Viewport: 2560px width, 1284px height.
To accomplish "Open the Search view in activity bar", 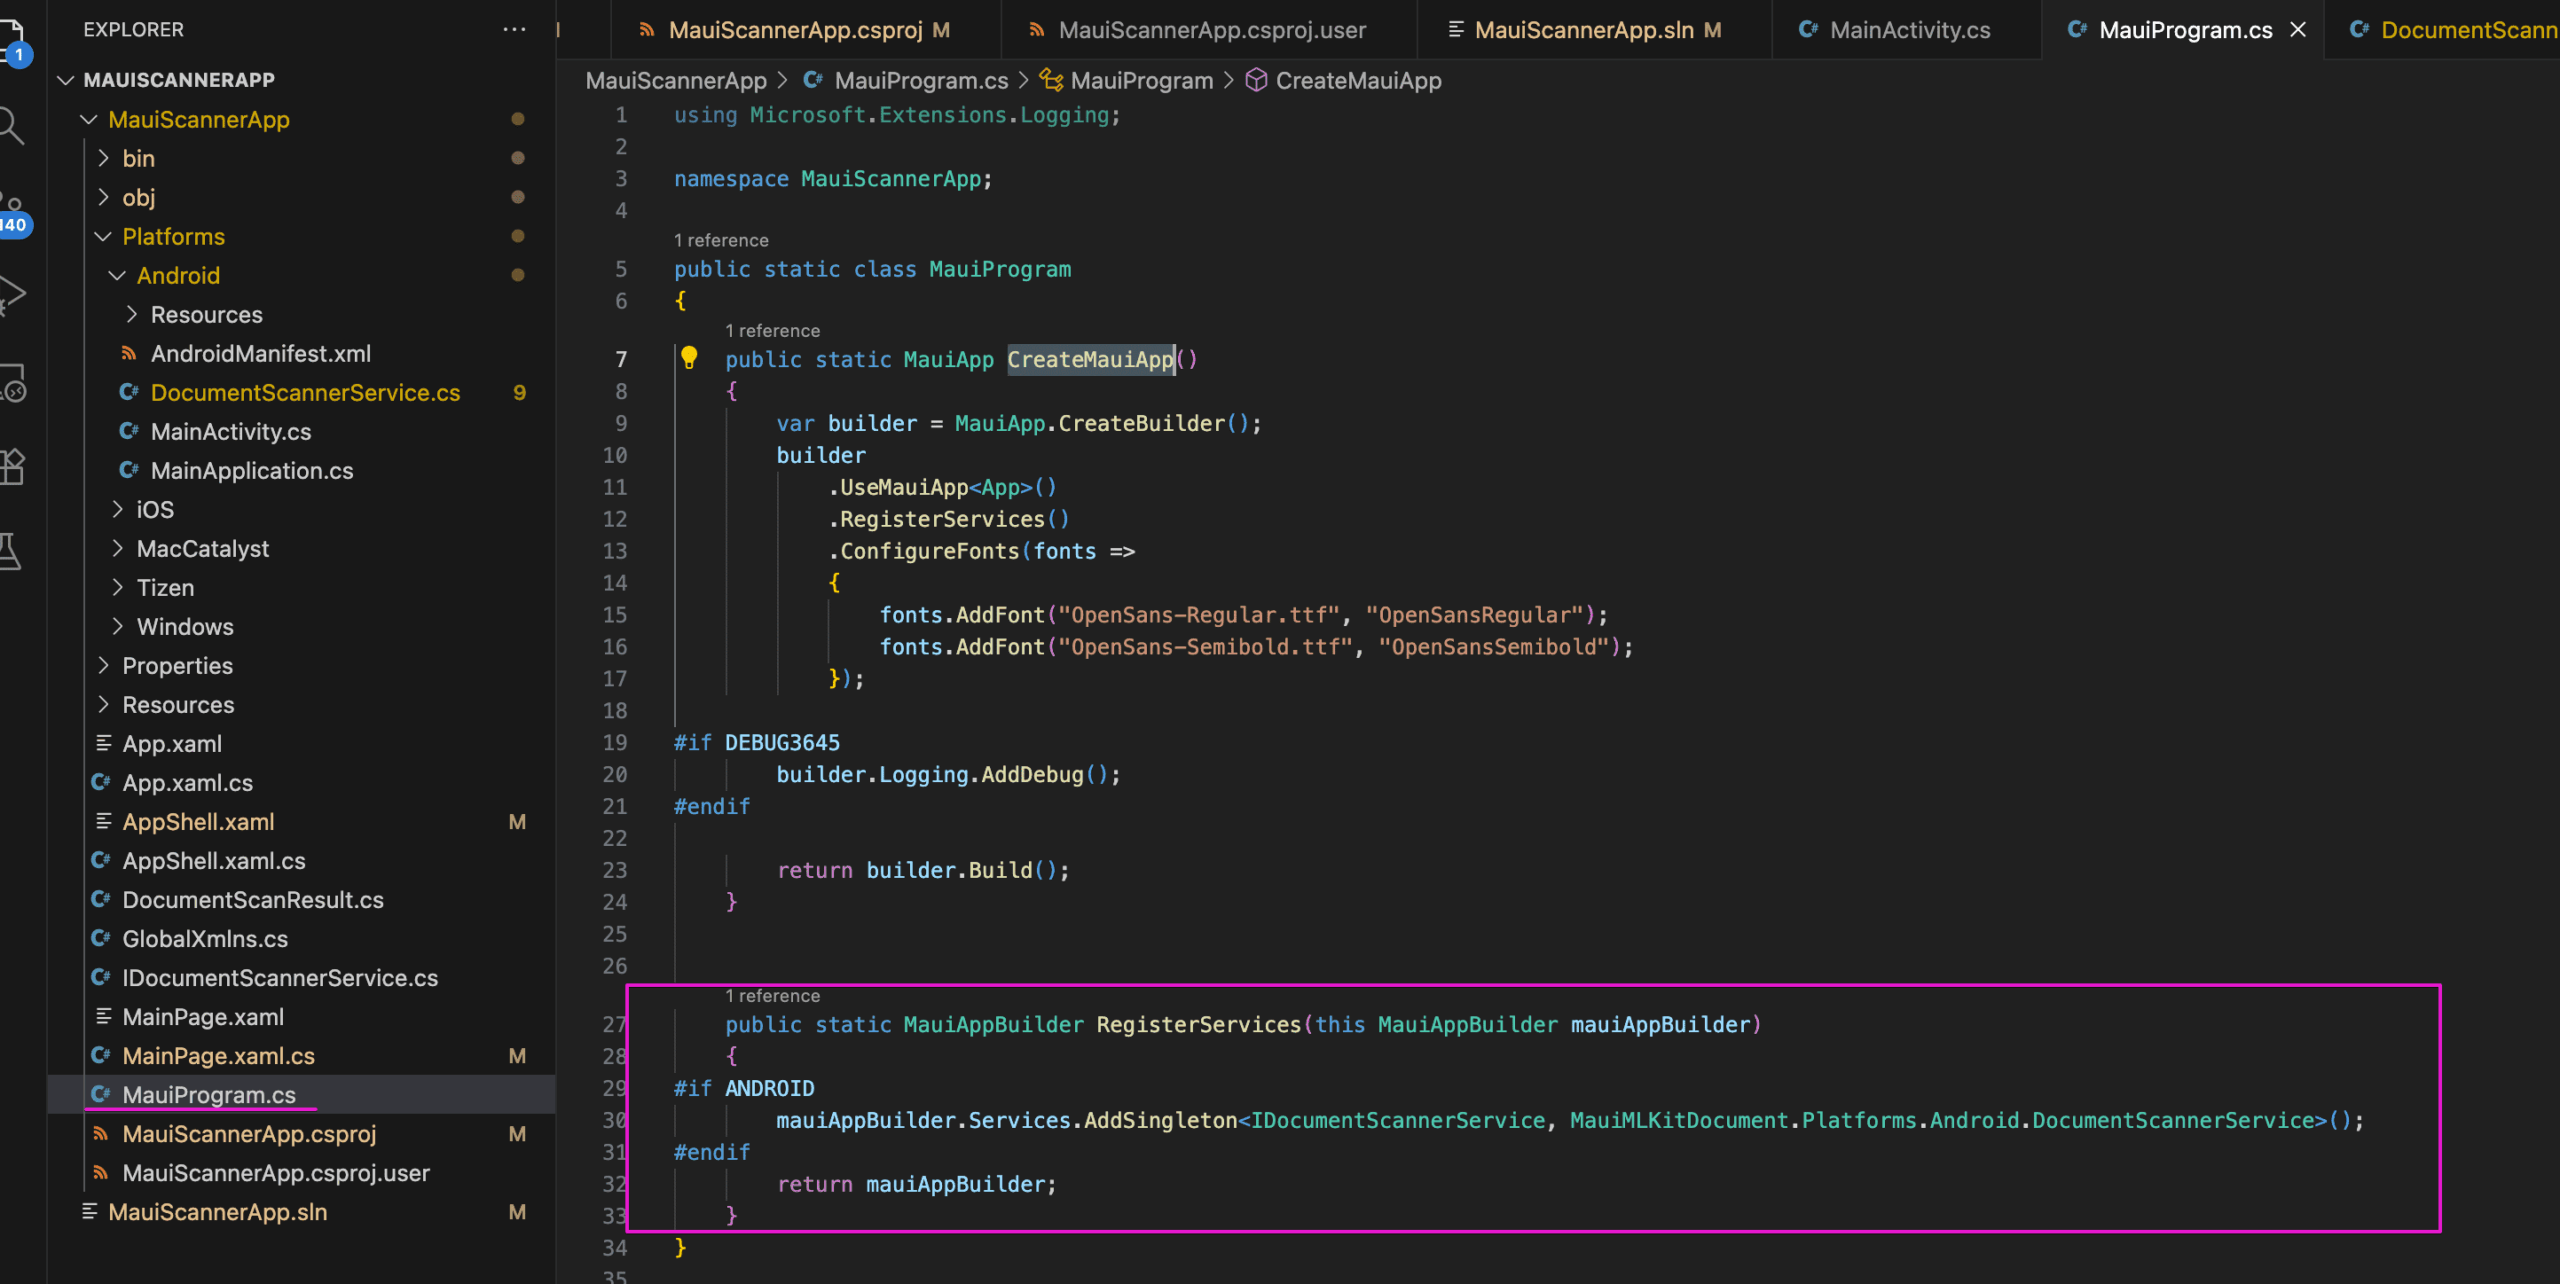I will [10, 127].
